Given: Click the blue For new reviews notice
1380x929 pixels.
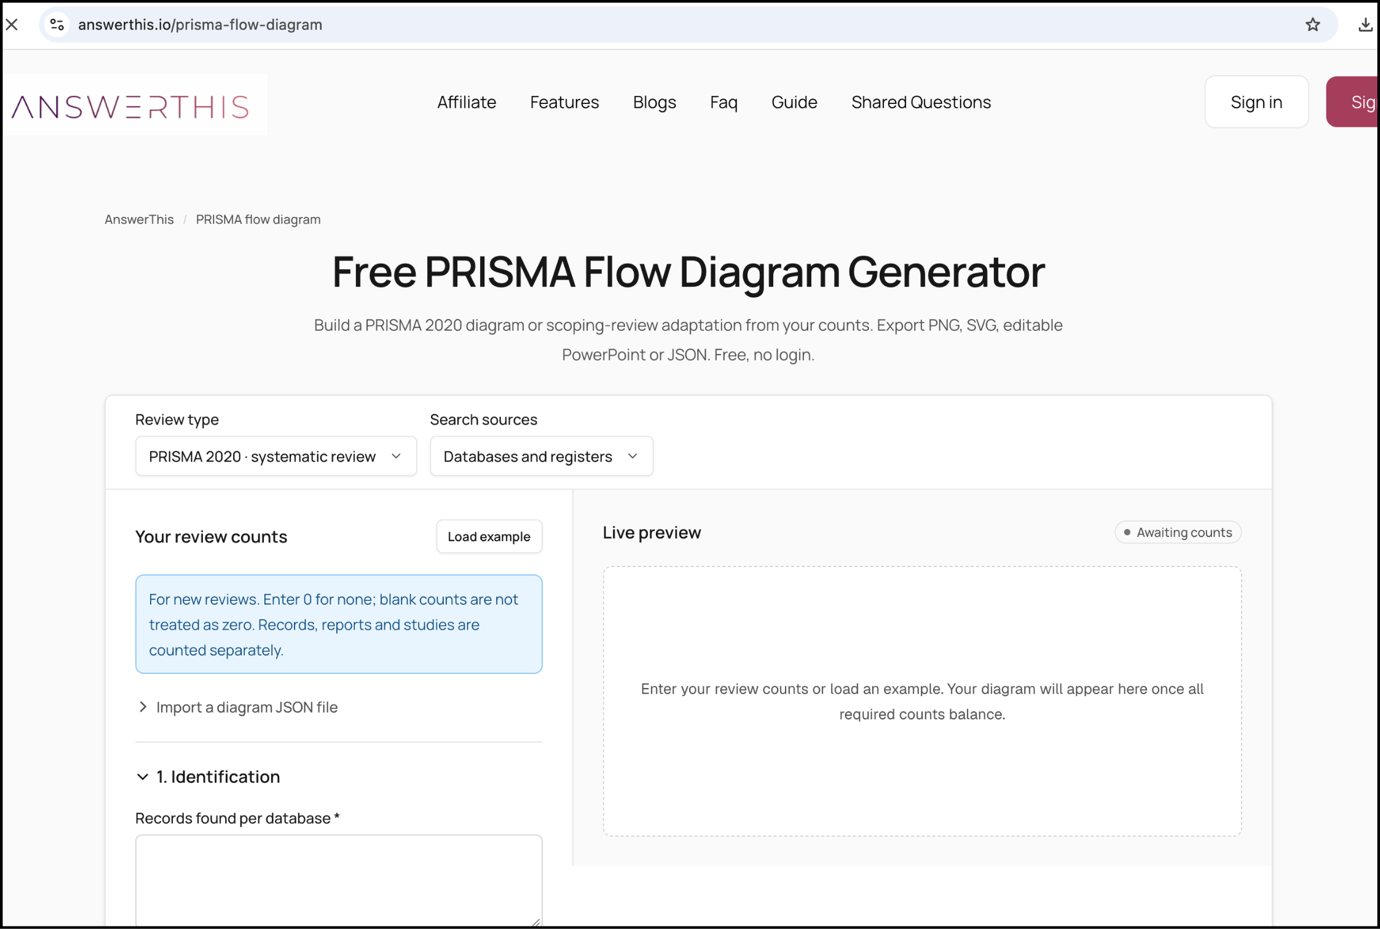Looking at the screenshot, I should pos(339,624).
